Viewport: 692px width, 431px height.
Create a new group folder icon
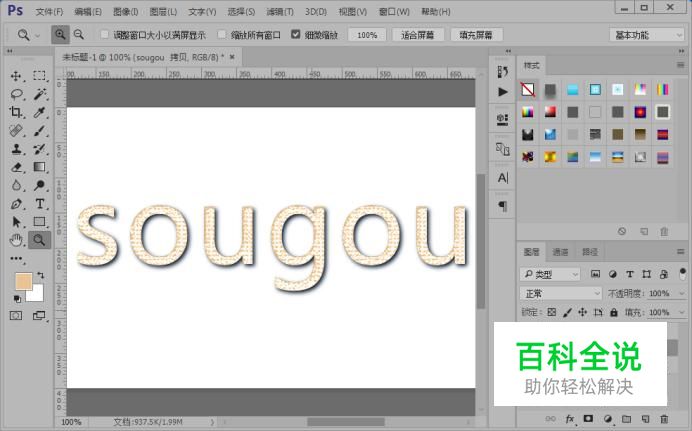627,418
